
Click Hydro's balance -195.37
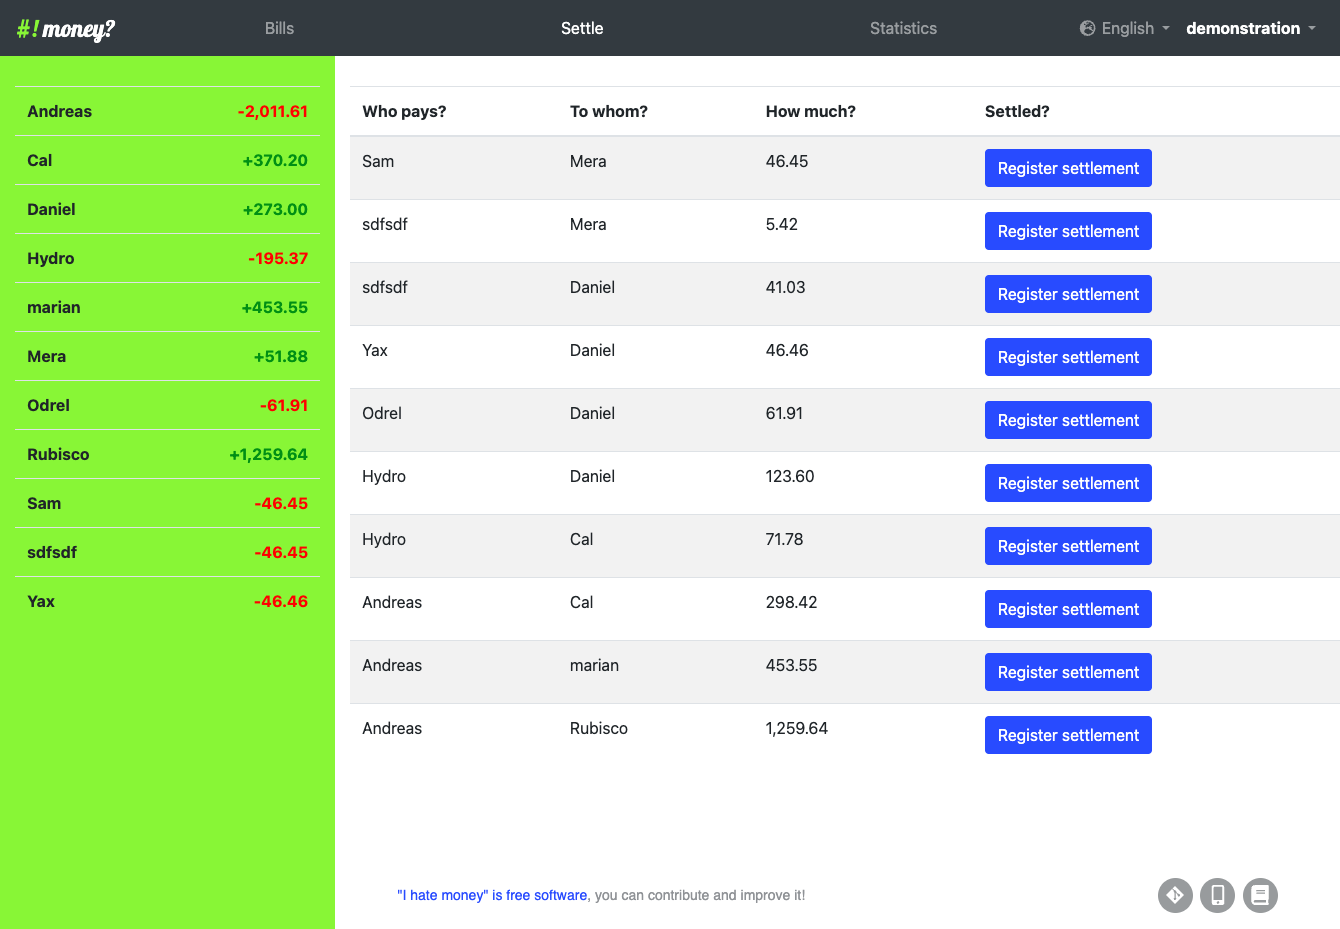278,258
